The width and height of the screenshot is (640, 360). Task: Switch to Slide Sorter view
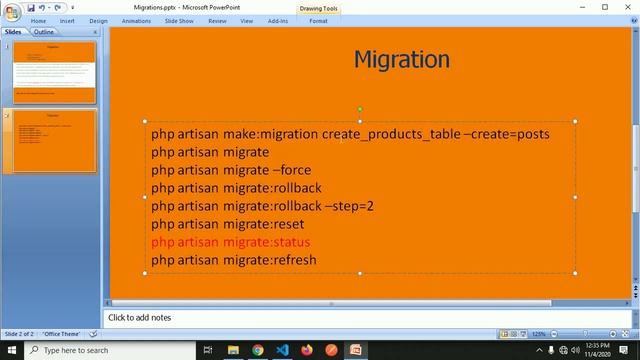(x=514, y=334)
